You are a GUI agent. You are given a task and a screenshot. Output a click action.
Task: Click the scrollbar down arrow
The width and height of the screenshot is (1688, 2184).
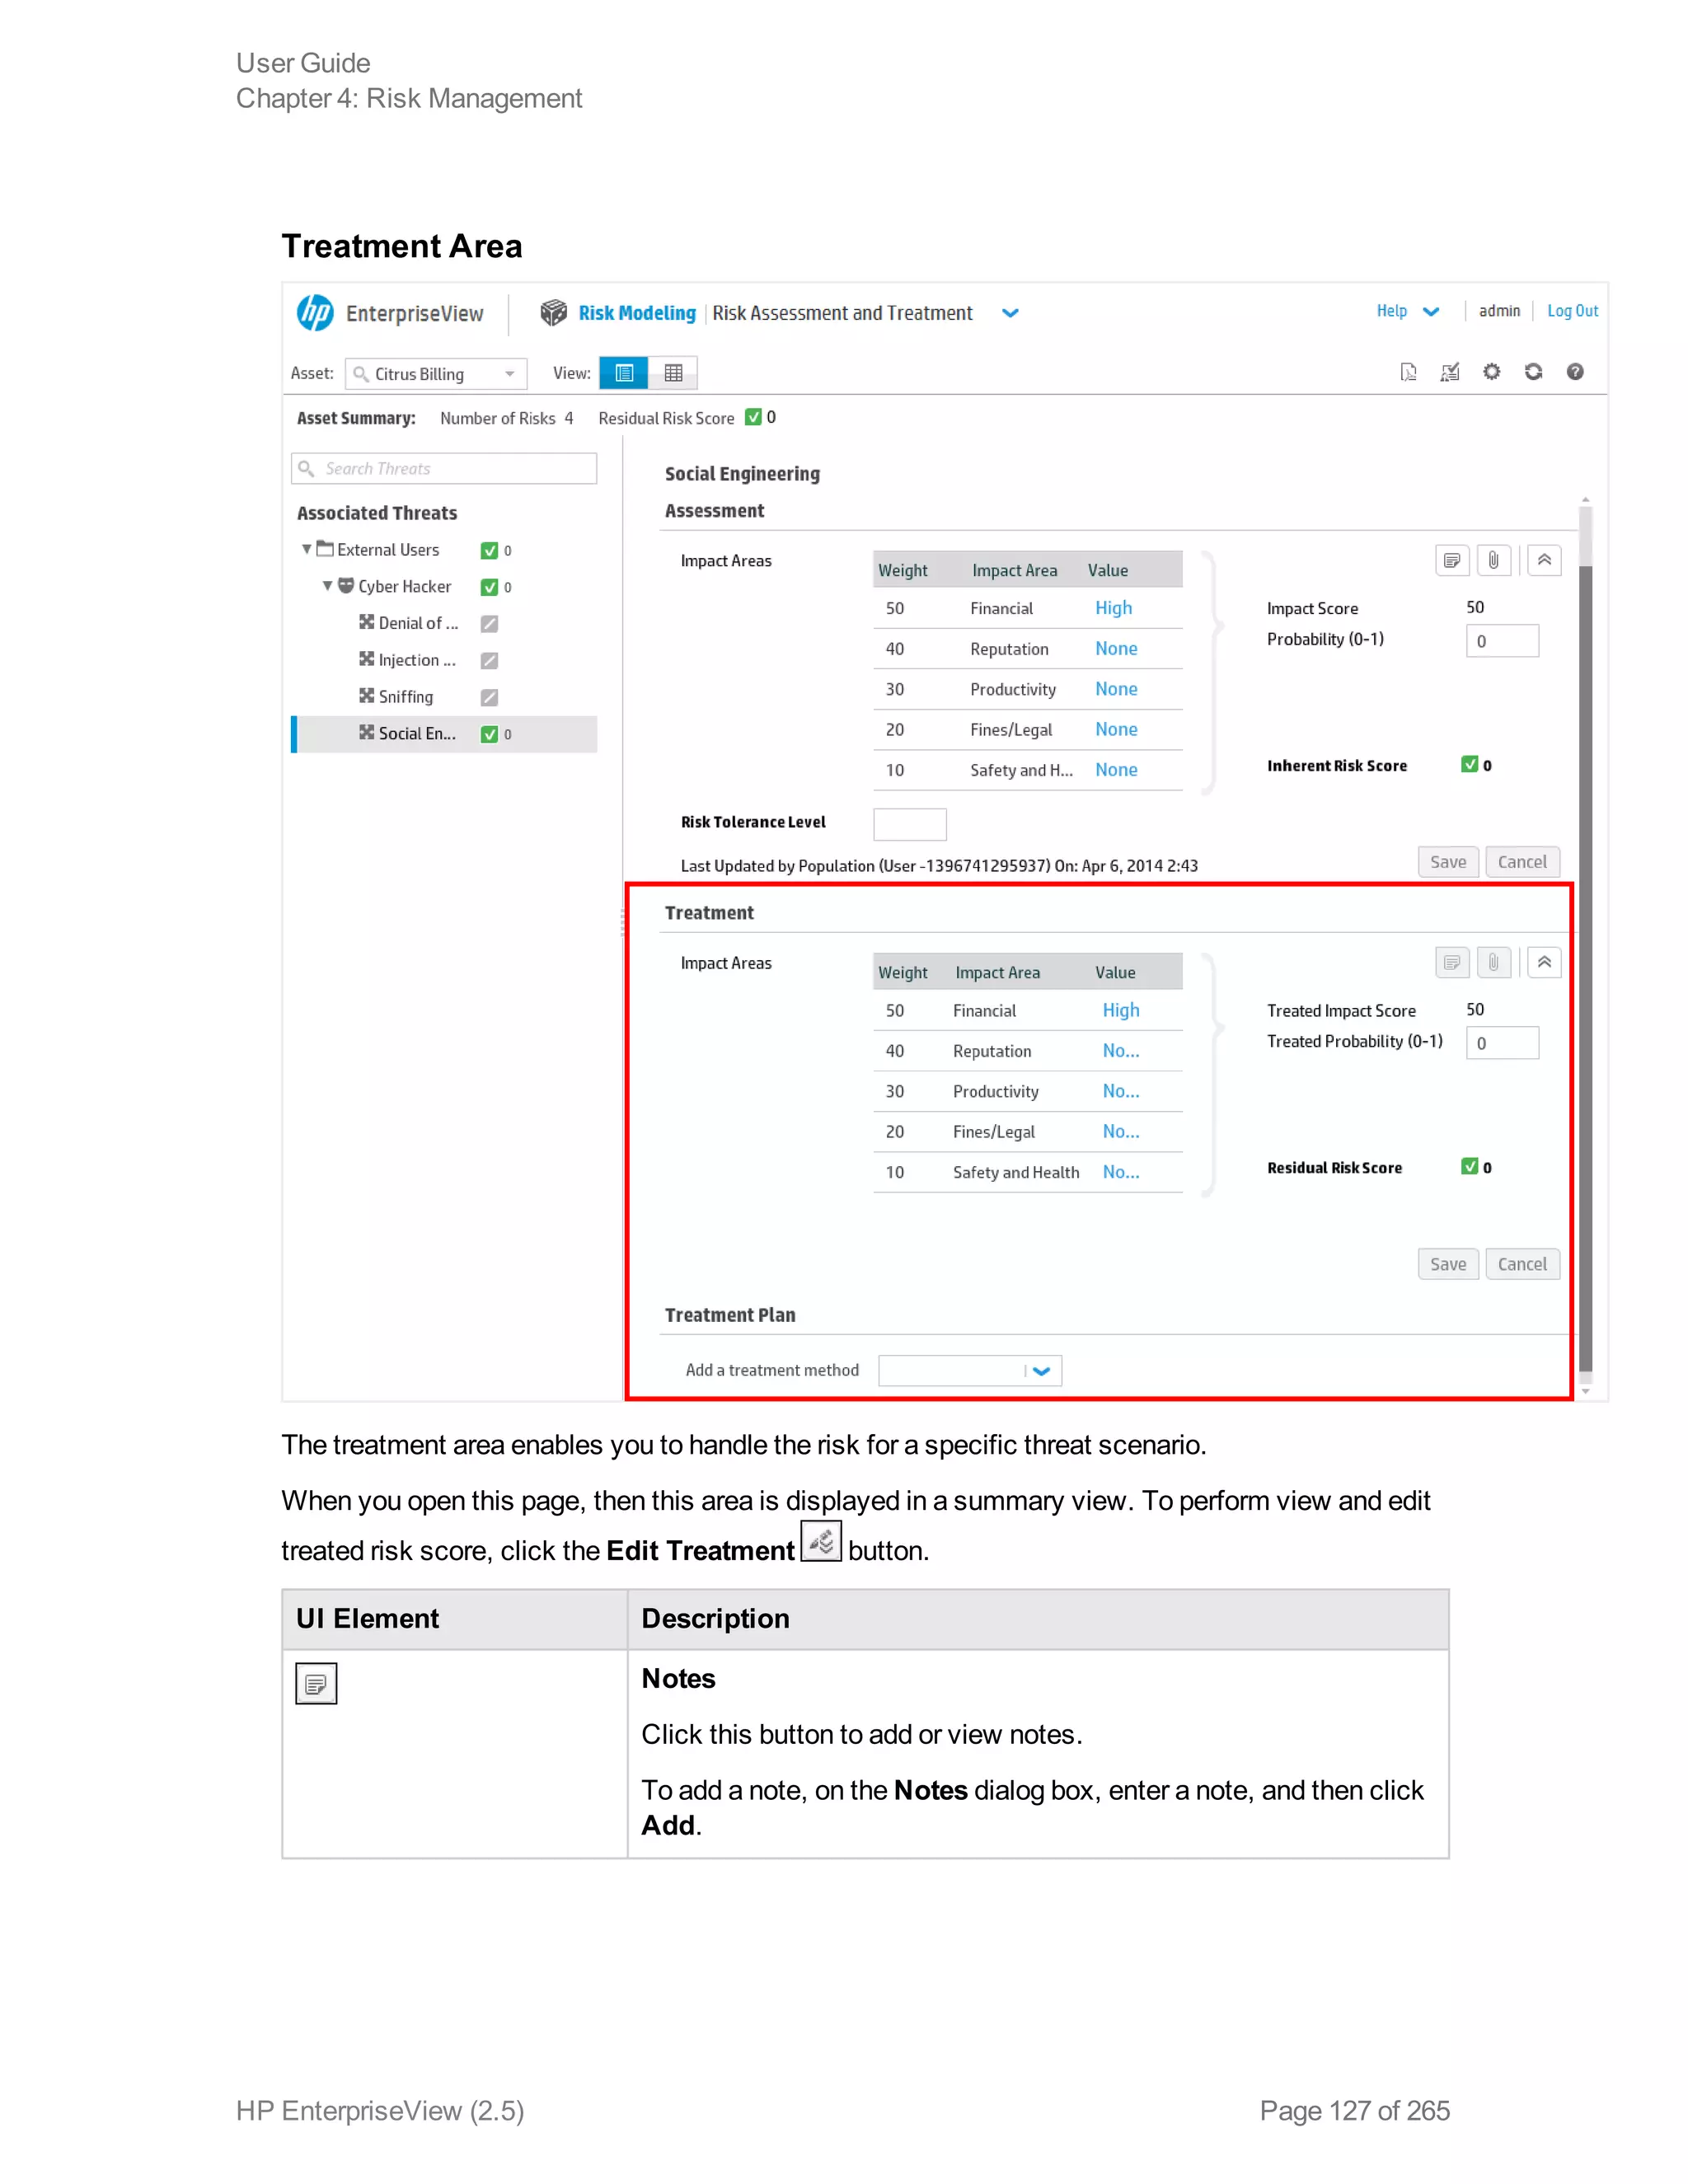pyautogui.click(x=1585, y=1391)
